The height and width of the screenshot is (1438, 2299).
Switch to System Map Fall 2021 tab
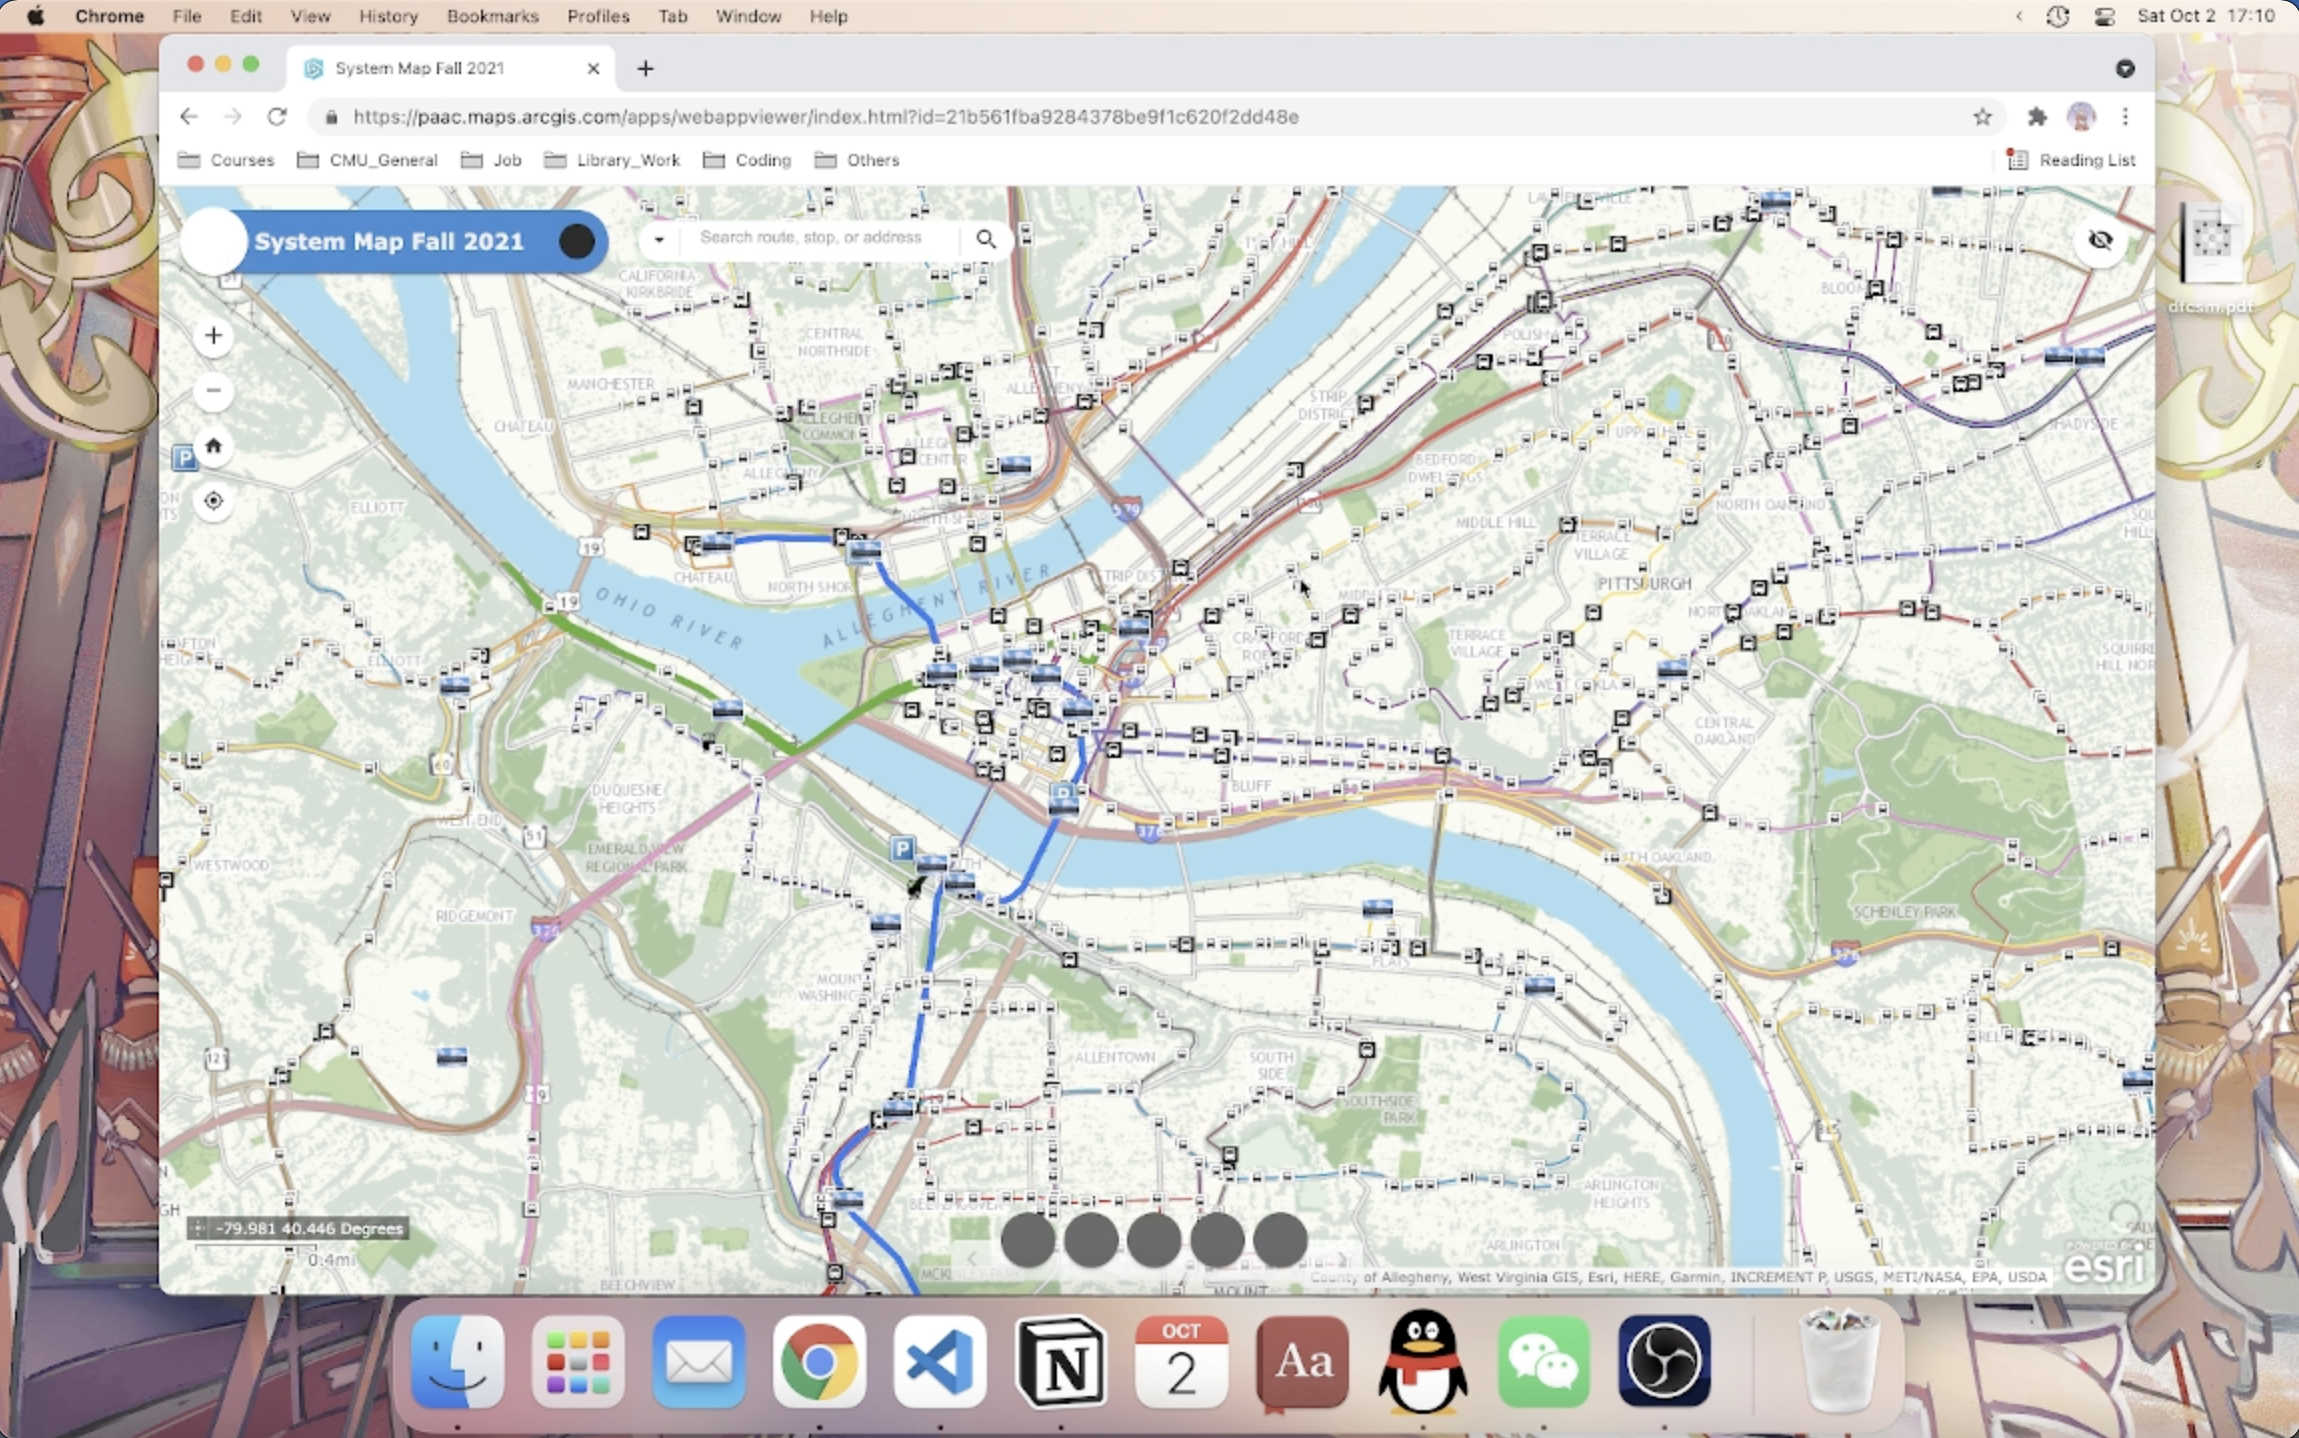(x=420, y=68)
